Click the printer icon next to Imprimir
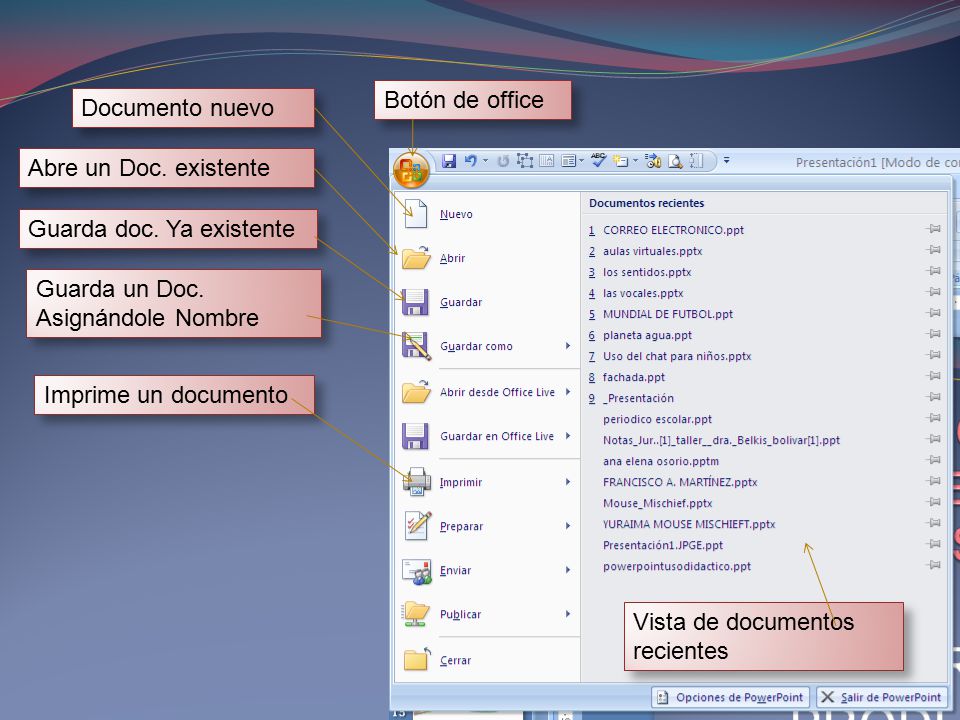 click(x=416, y=482)
